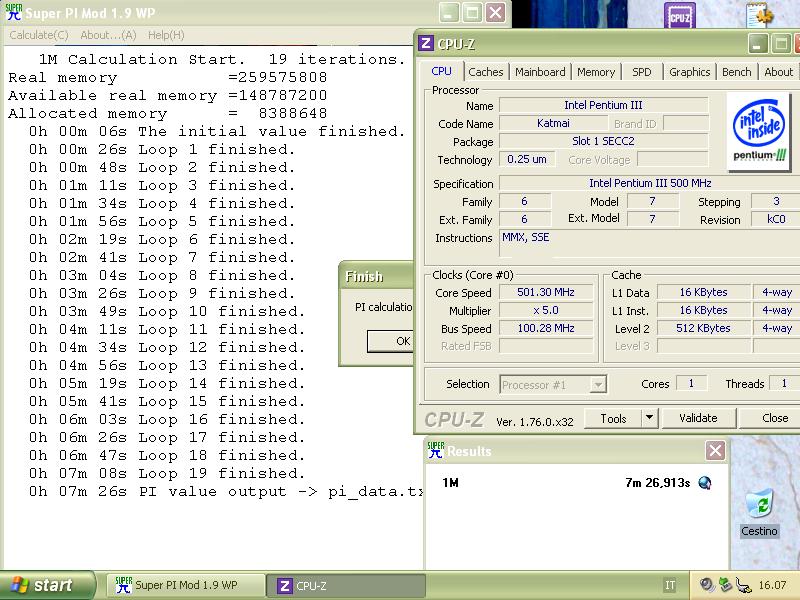Switch to the Mainboard tab
This screenshot has height=600, width=800.
540,72
